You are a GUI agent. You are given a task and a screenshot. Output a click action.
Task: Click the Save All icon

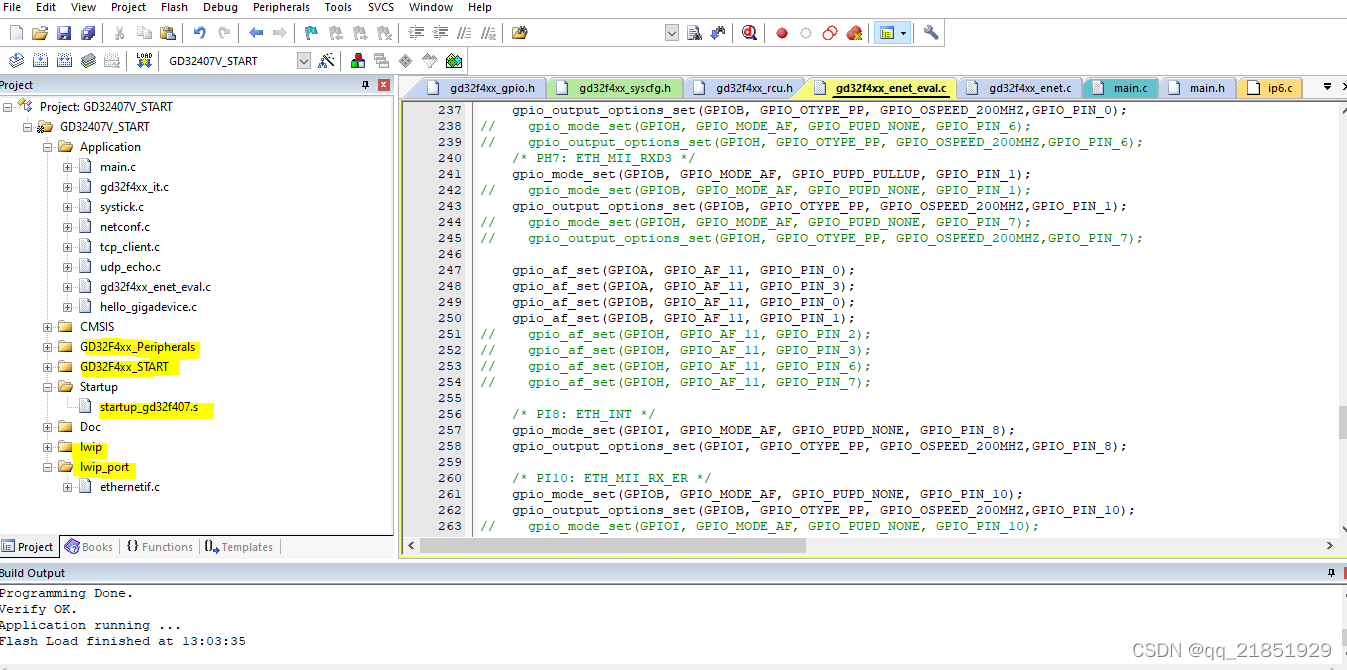pos(88,33)
